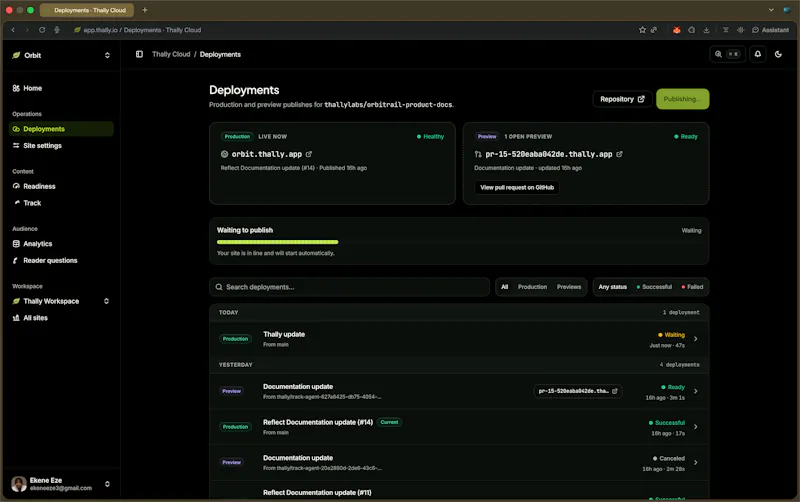This screenshot has height=502, width=800.
Task: Open Track in the sidebar
Action: (61, 203)
